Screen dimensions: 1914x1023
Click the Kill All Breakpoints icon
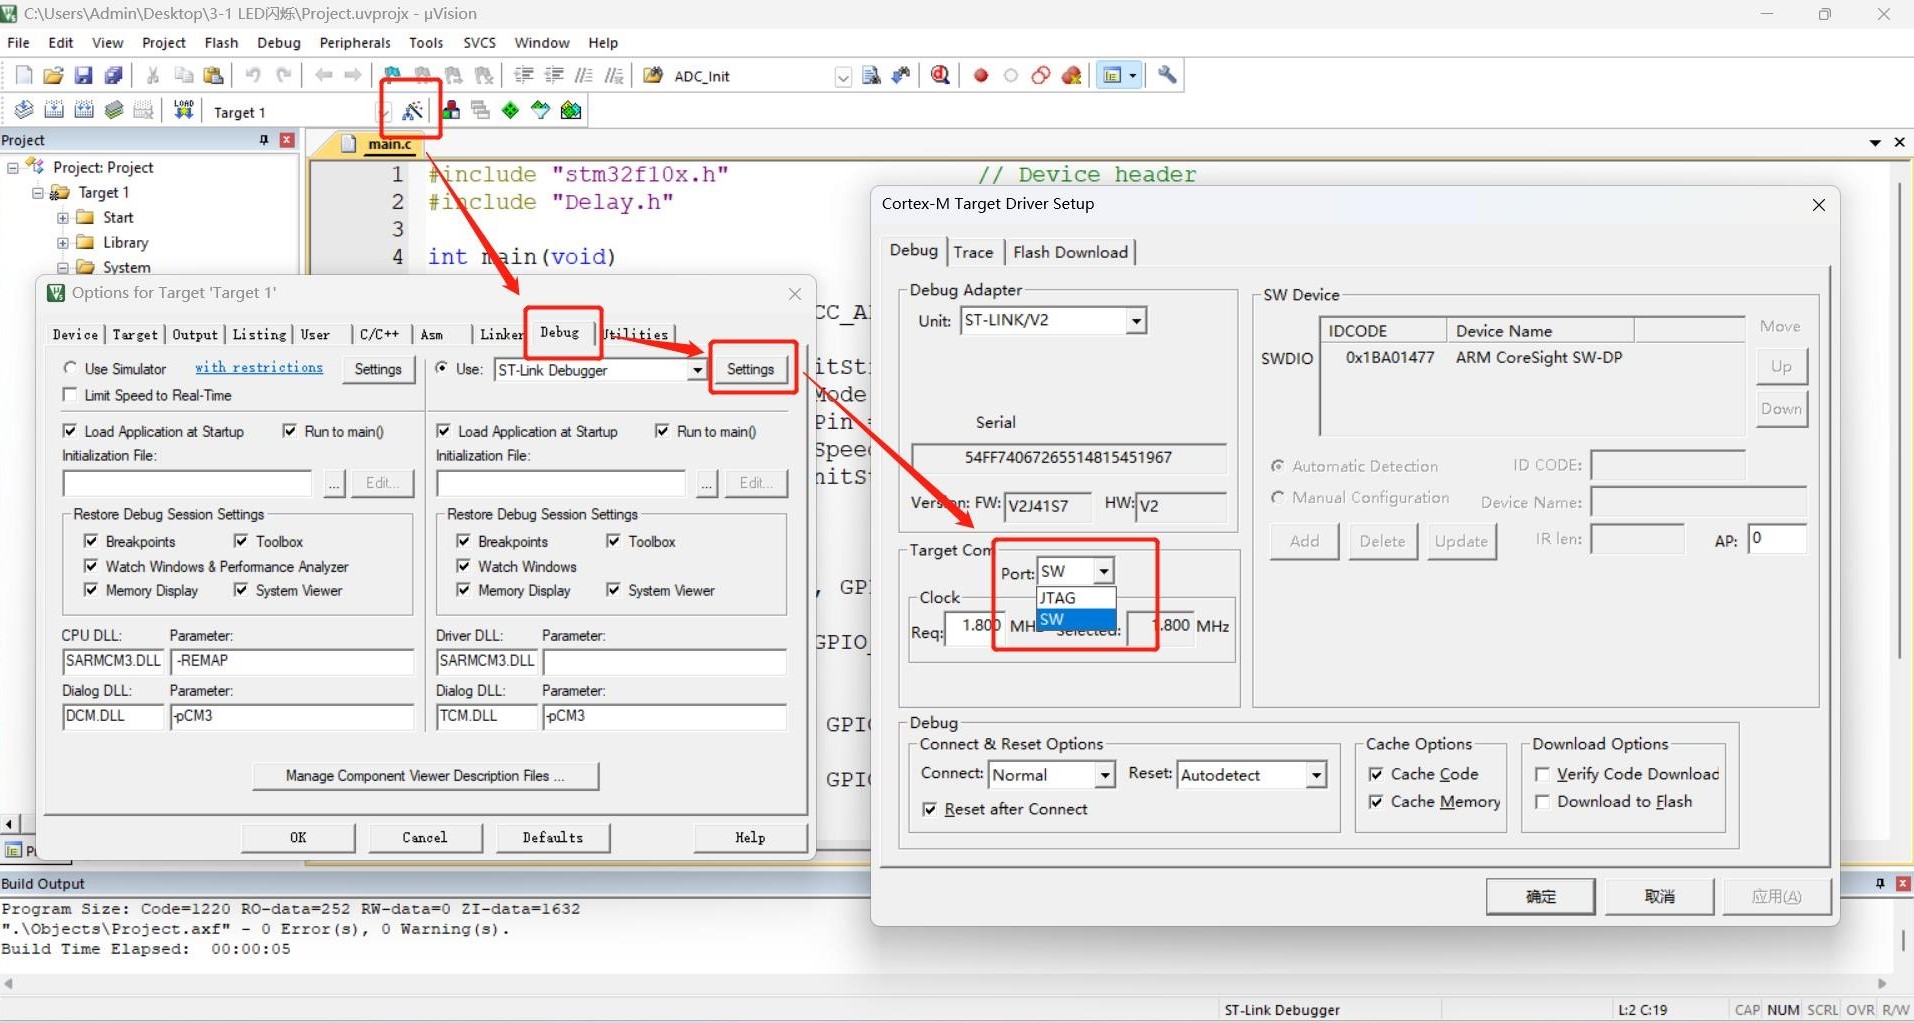1072,76
